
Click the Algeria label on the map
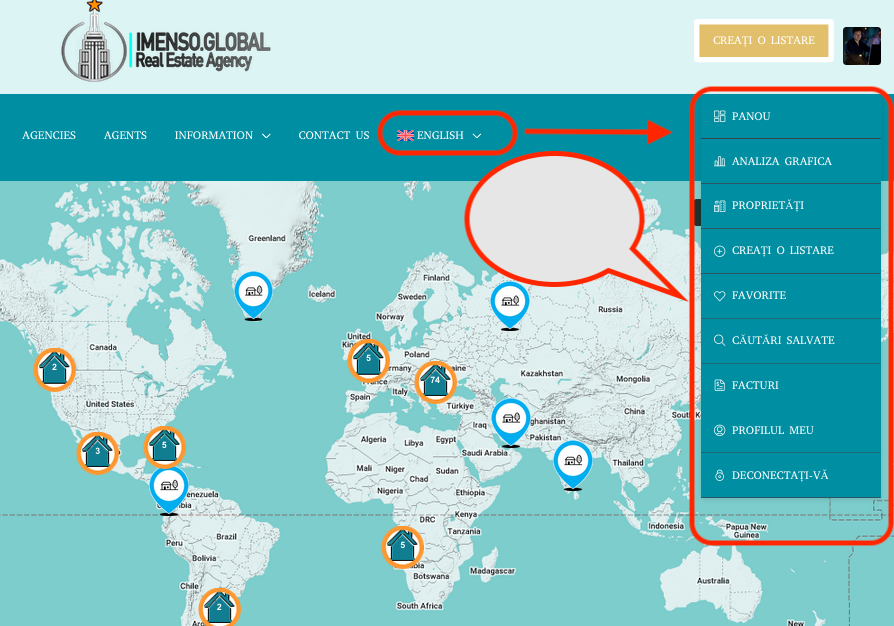click(373, 440)
